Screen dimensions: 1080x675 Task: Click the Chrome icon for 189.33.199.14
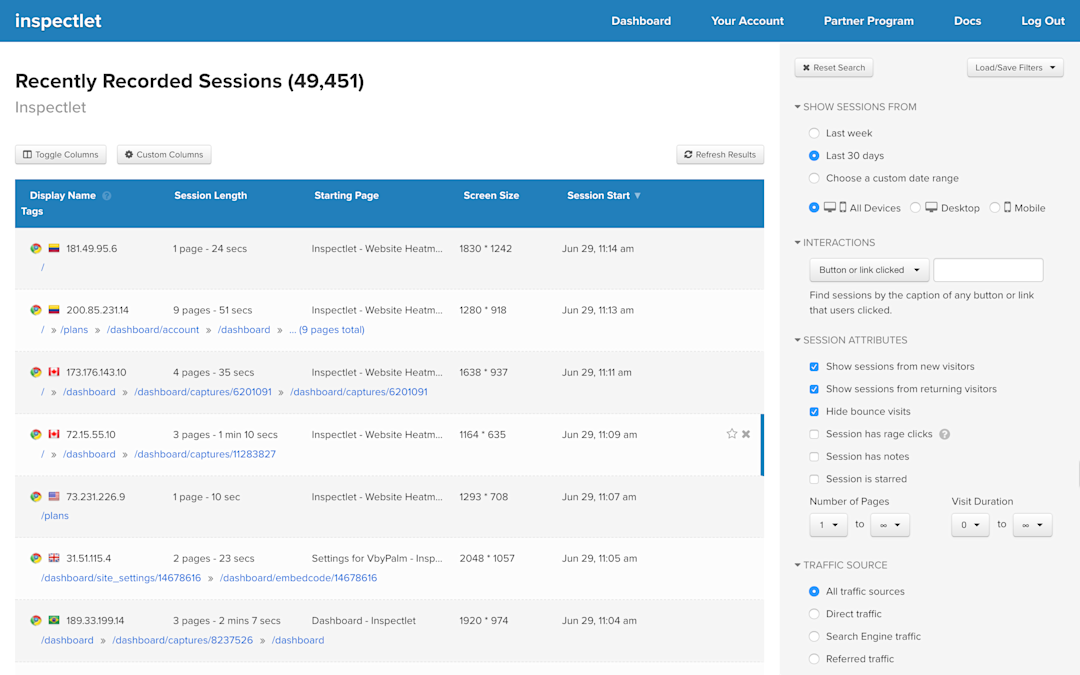click(36, 621)
